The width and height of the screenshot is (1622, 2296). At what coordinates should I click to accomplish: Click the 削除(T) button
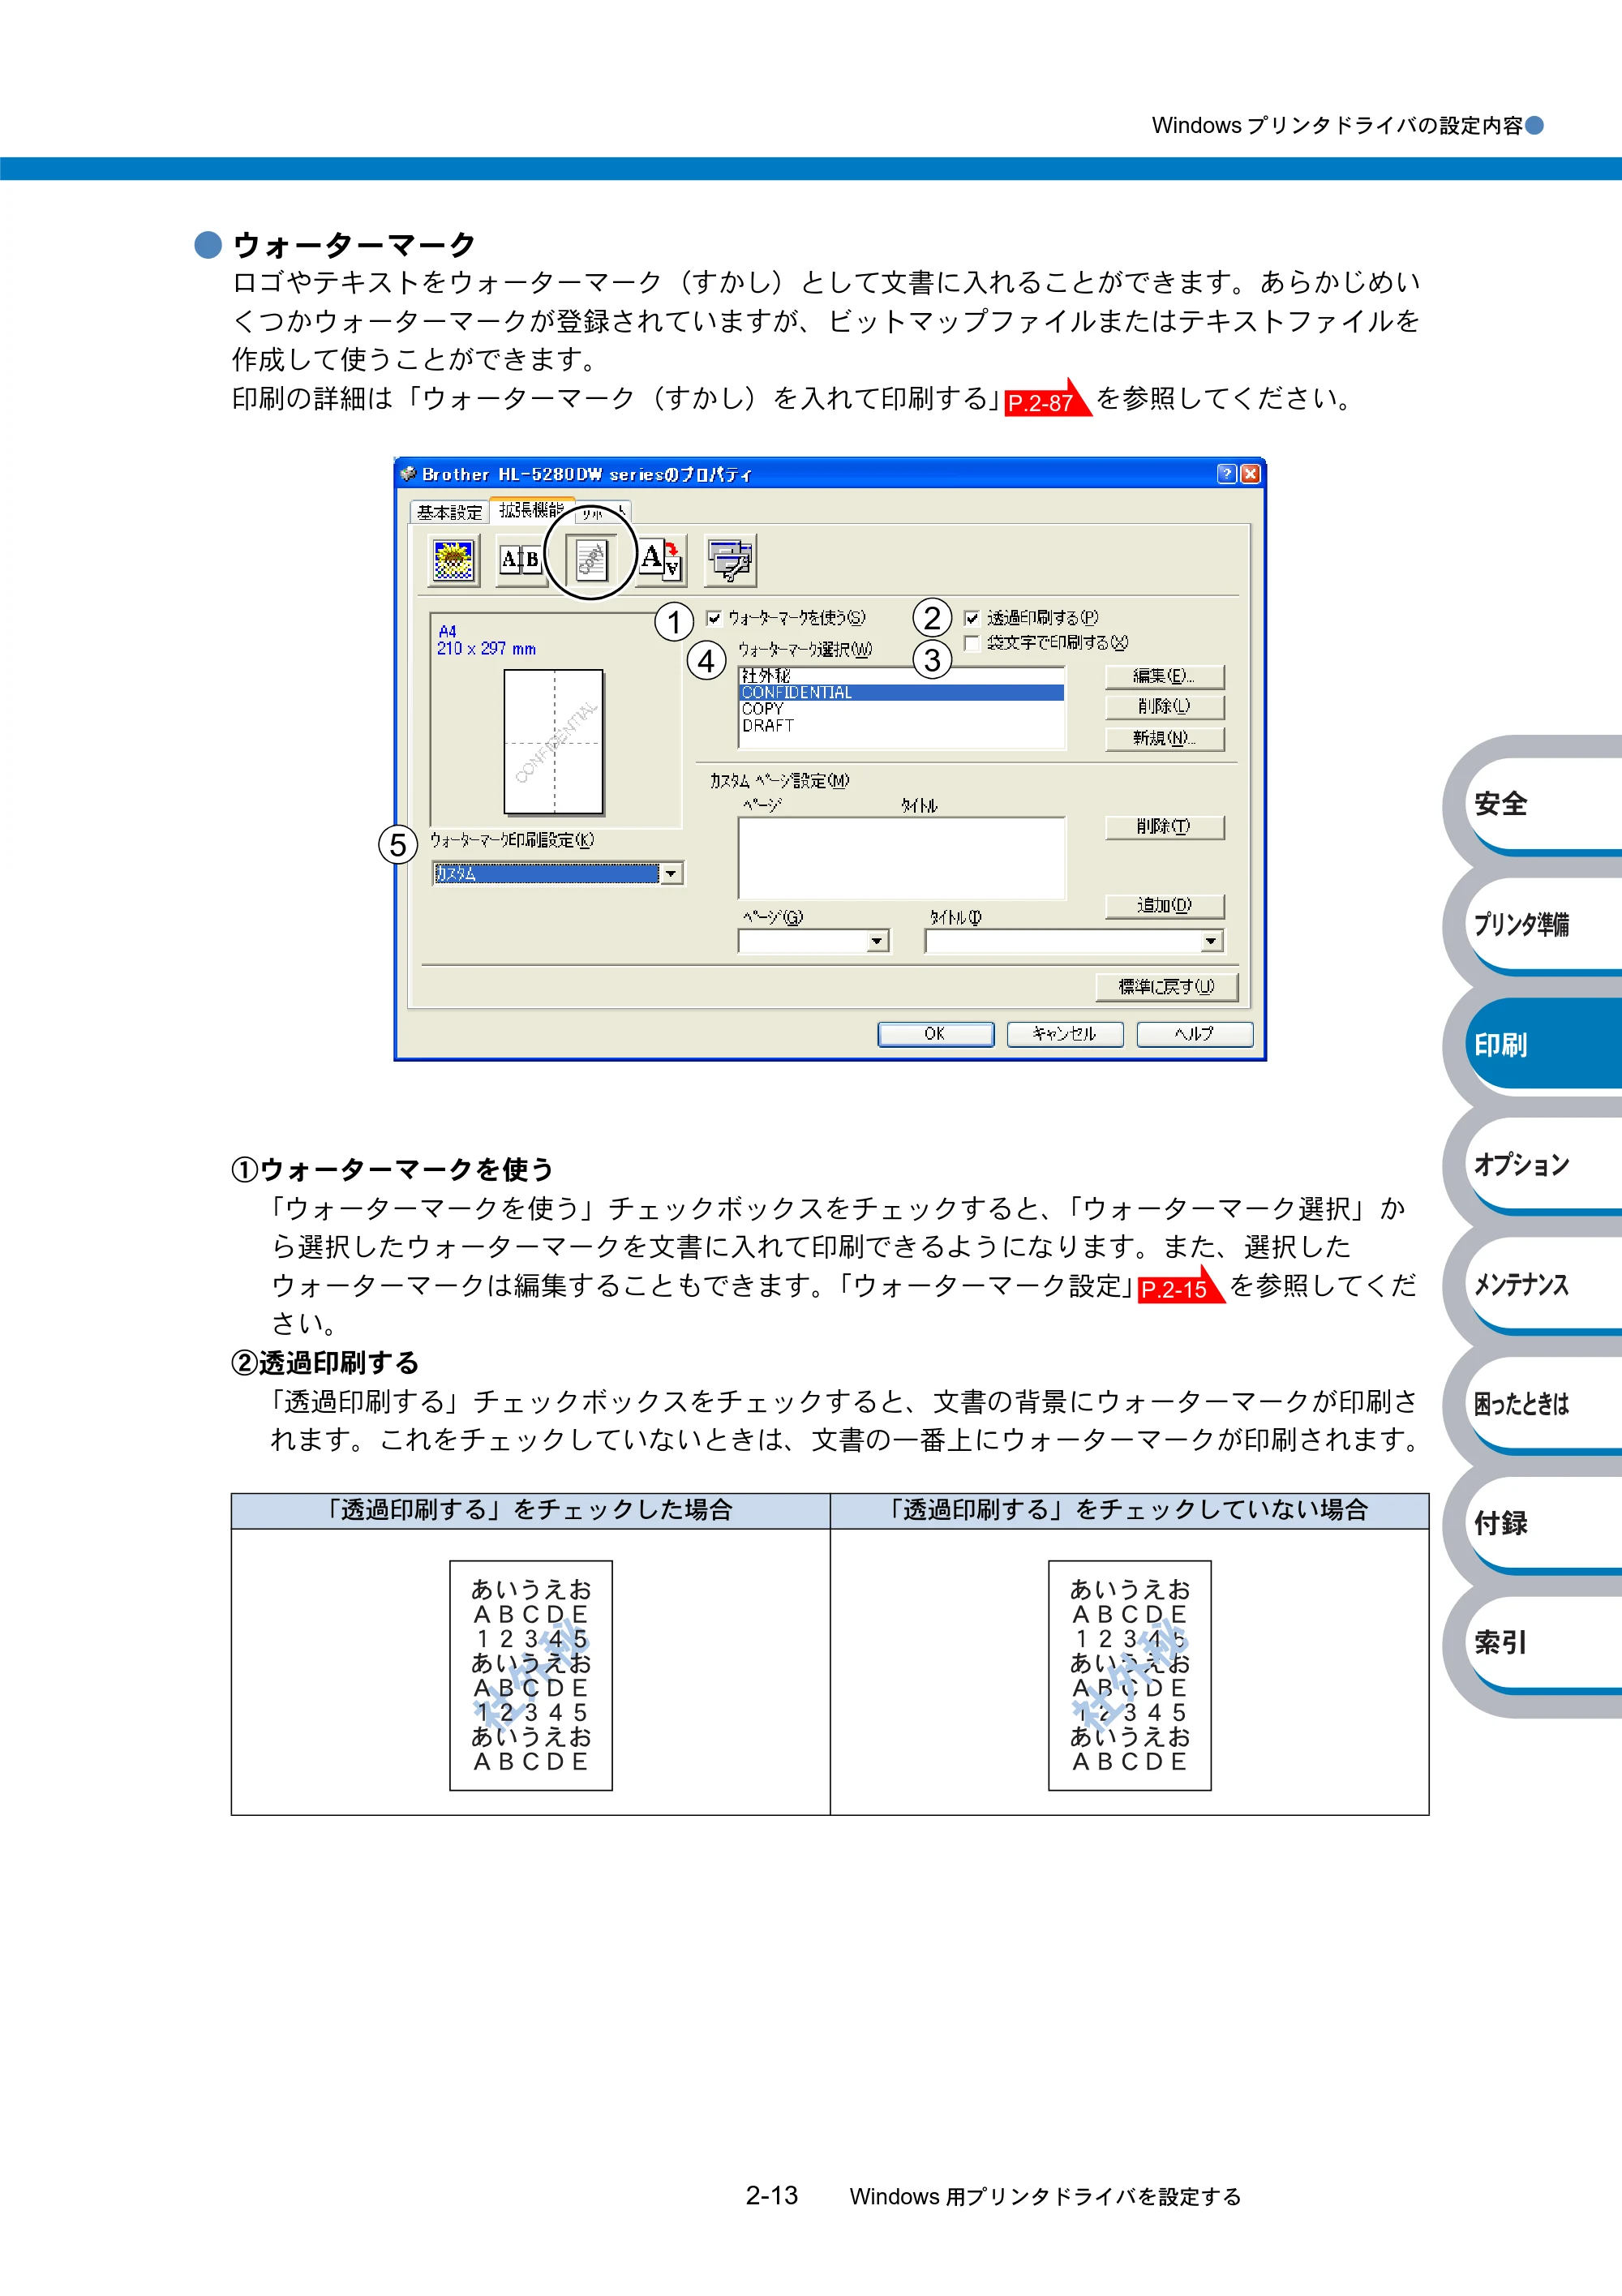tap(1164, 827)
